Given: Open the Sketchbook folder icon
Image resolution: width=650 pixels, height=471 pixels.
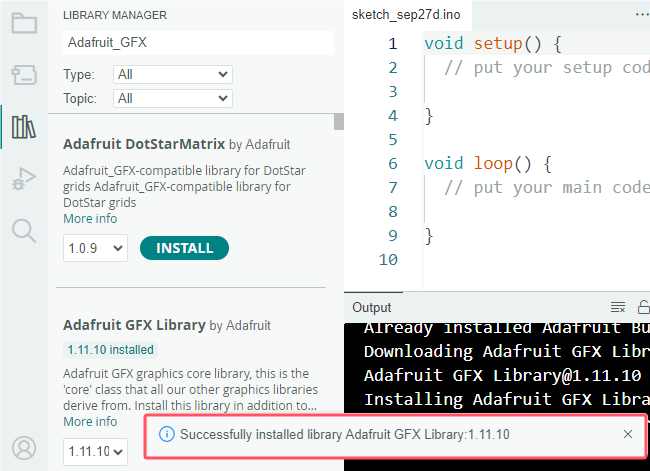Looking at the screenshot, I should 24,23.
